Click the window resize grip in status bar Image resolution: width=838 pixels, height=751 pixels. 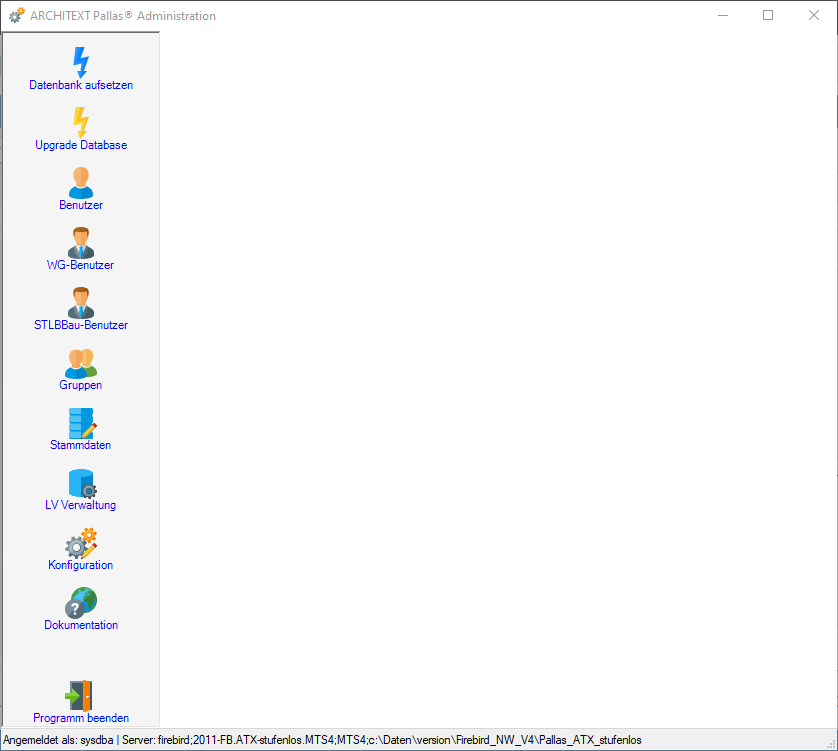831,744
